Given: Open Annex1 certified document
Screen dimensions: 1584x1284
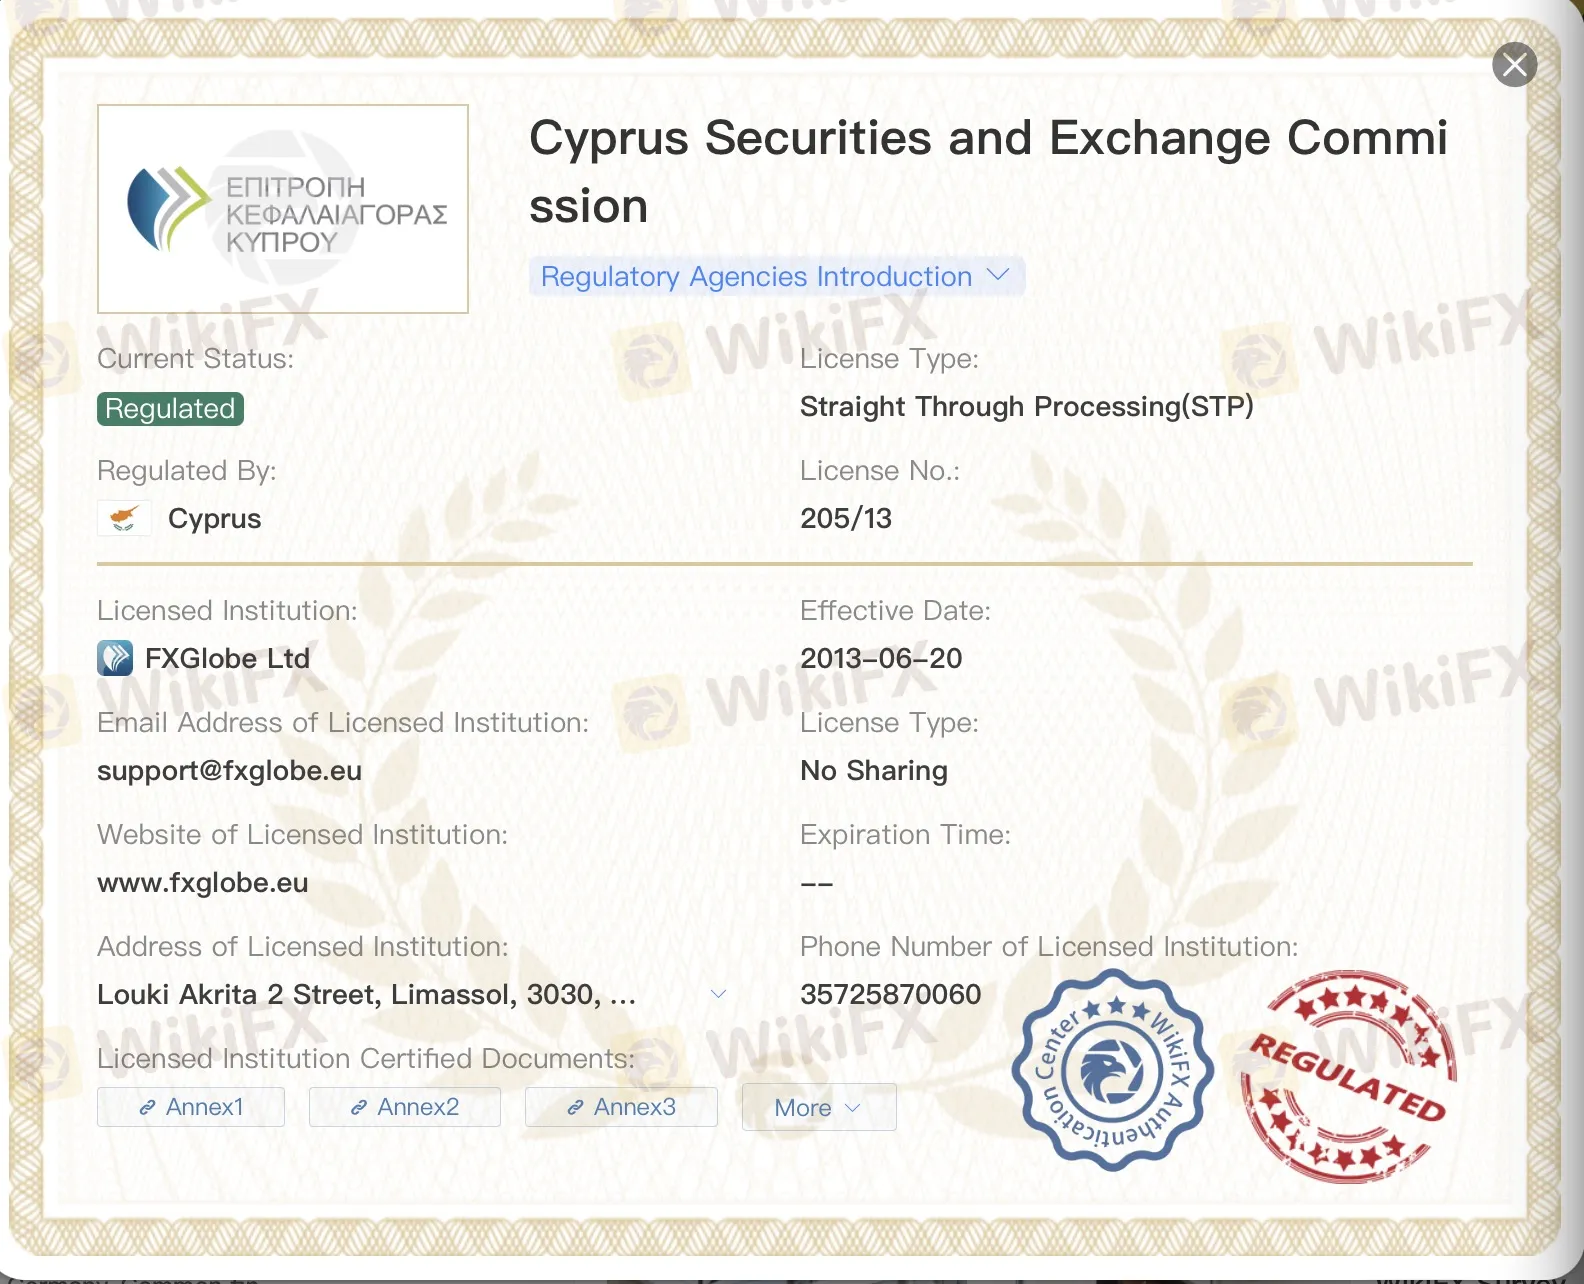Looking at the screenshot, I should pos(191,1107).
